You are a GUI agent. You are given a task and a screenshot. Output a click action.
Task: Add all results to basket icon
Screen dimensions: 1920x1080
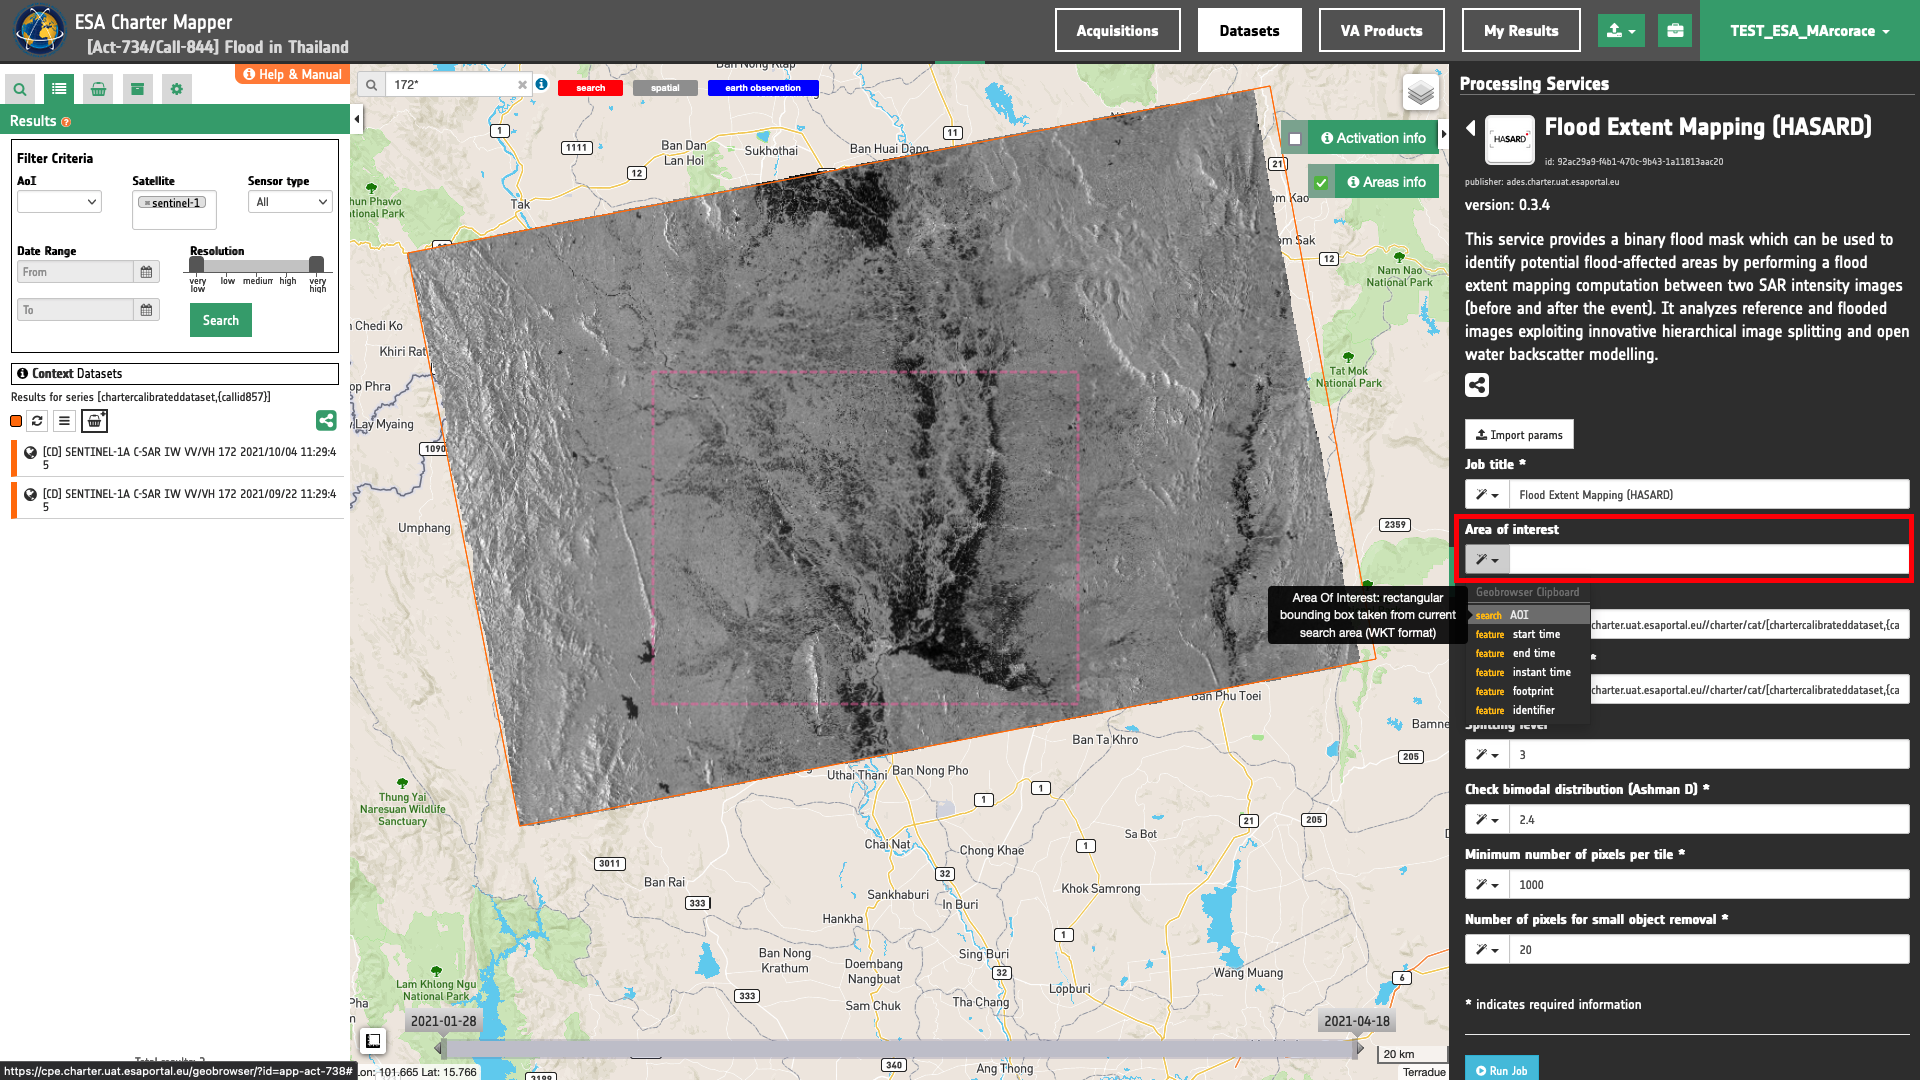(x=94, y=421)
